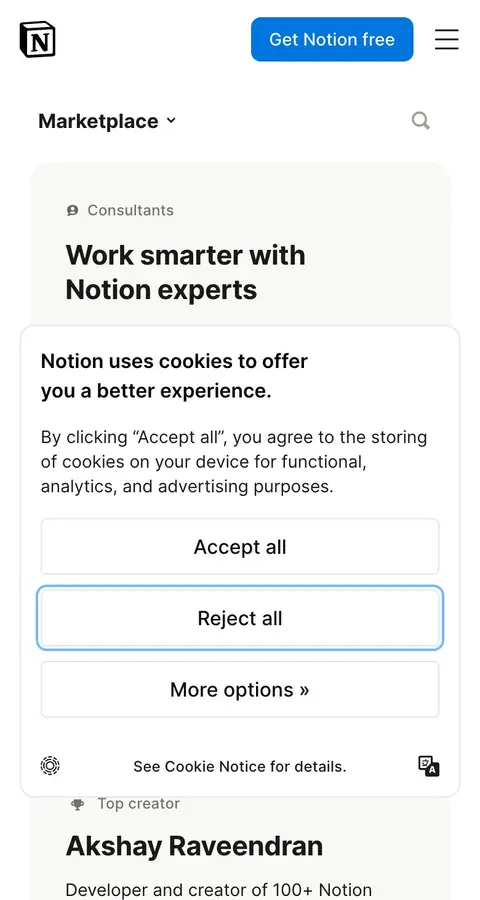Click the cookie preferences fingerprint icon
This screenshot has height=900, width=480.
coord(51,766)
